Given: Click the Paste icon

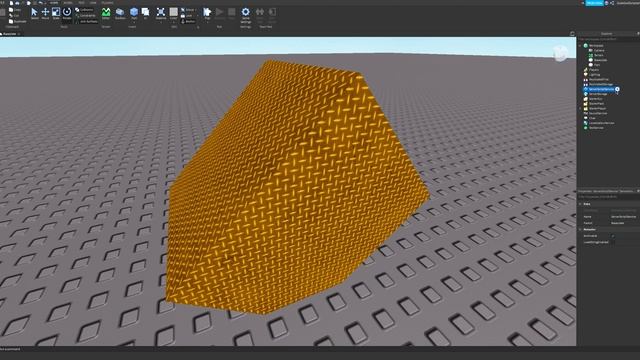Looking at the screenshot, I should pos(3,12).
